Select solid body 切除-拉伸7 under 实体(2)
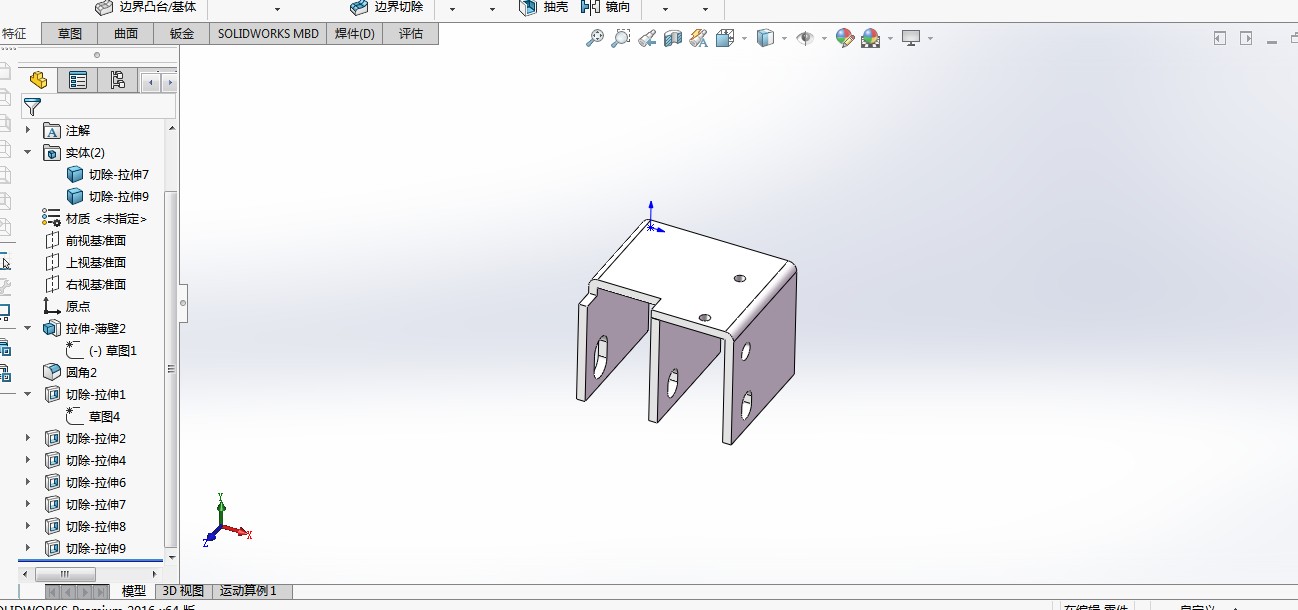This screenshot has width=1298, height=610. coord(108,174)
